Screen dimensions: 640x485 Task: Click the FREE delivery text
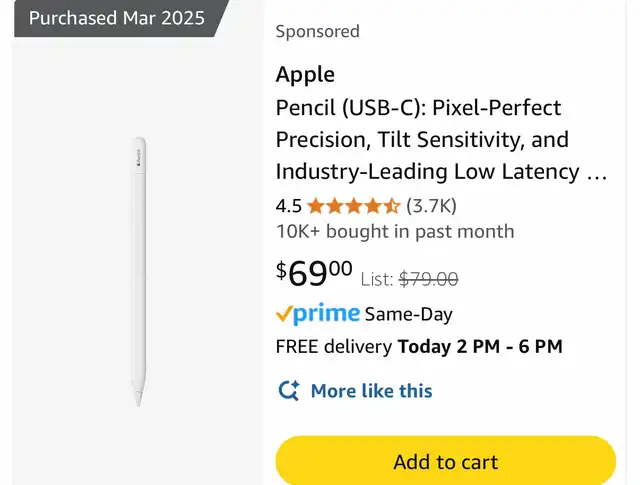333,347
